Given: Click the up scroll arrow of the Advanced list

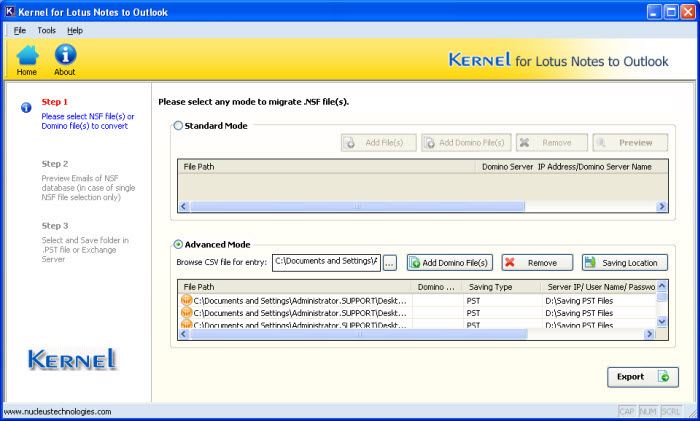Looking at the screenshot, I should pyautogui.click(x=662, y=286).
